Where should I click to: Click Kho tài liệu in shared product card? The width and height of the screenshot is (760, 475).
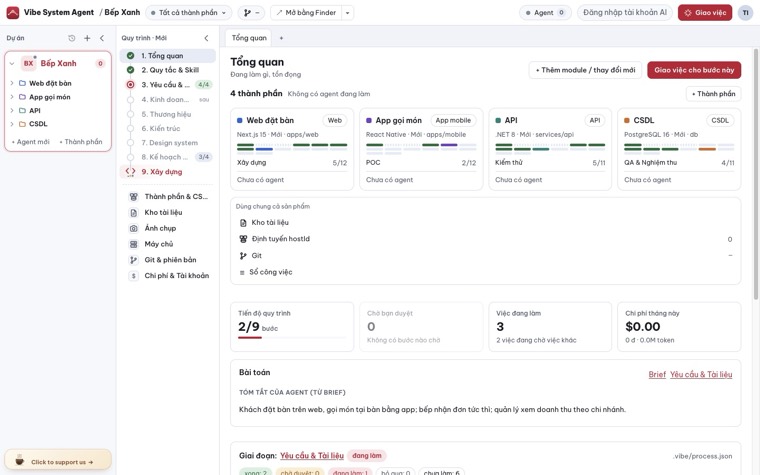(485, 222)
